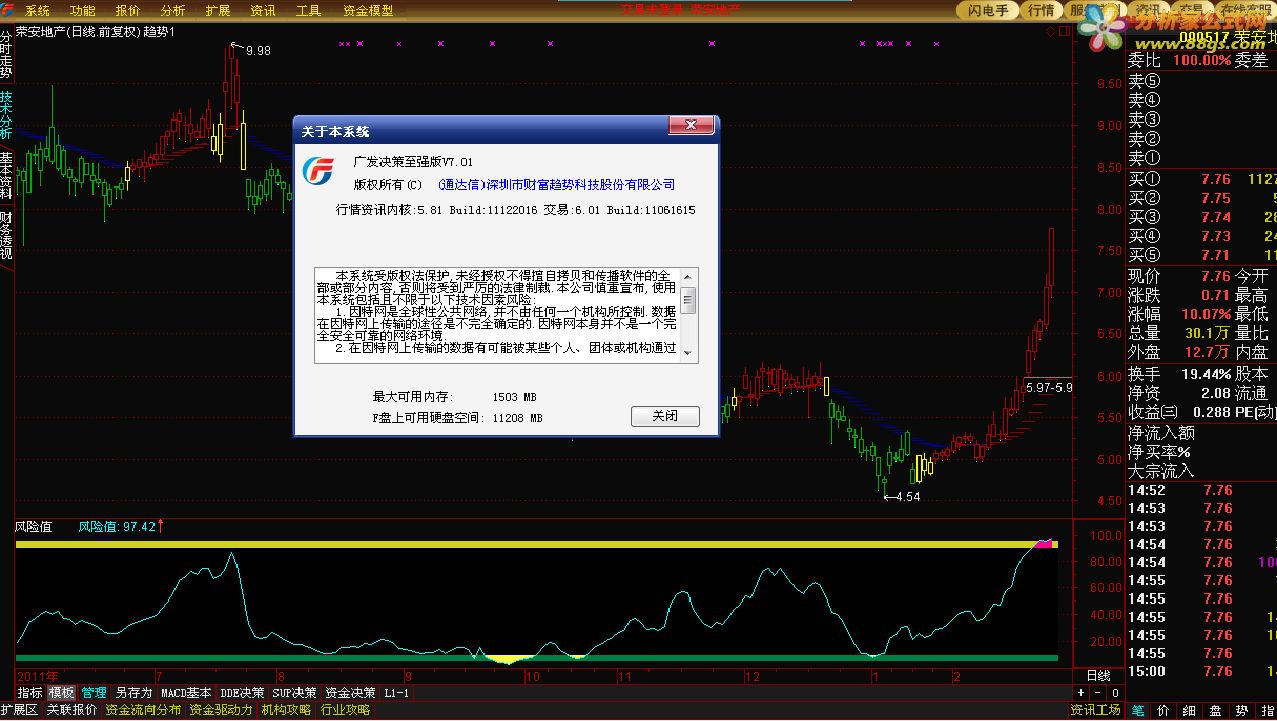The height and width of the screenshot is (721, 1277).
Task: Click the 日线 period selector
Action: pos(1098,676)
